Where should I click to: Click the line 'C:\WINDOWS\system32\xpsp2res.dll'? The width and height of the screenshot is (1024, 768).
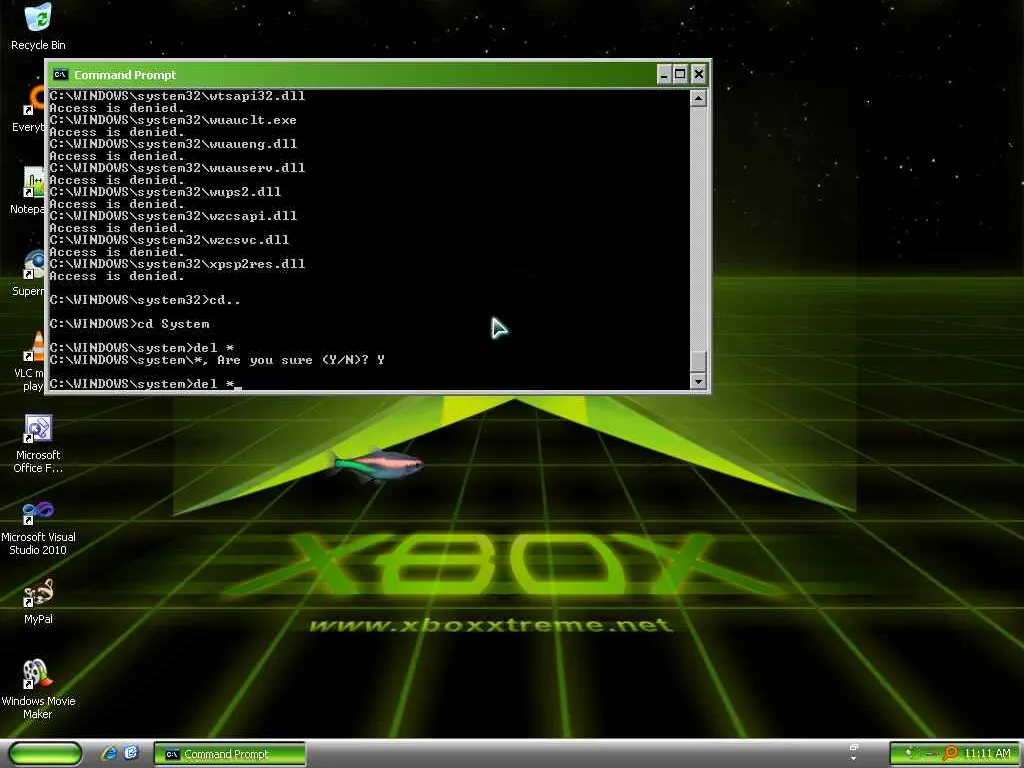[x=177, y=264]
